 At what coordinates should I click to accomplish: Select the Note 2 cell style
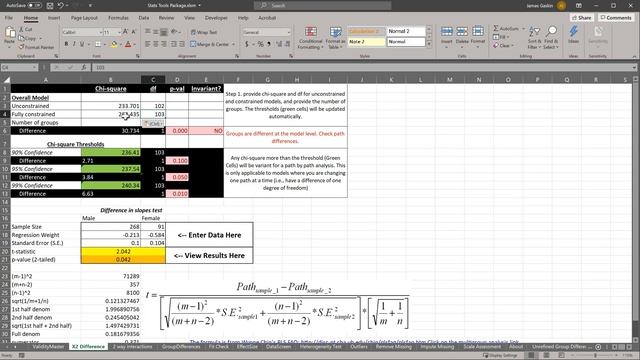pyautogui.click(x=366, y=42)
